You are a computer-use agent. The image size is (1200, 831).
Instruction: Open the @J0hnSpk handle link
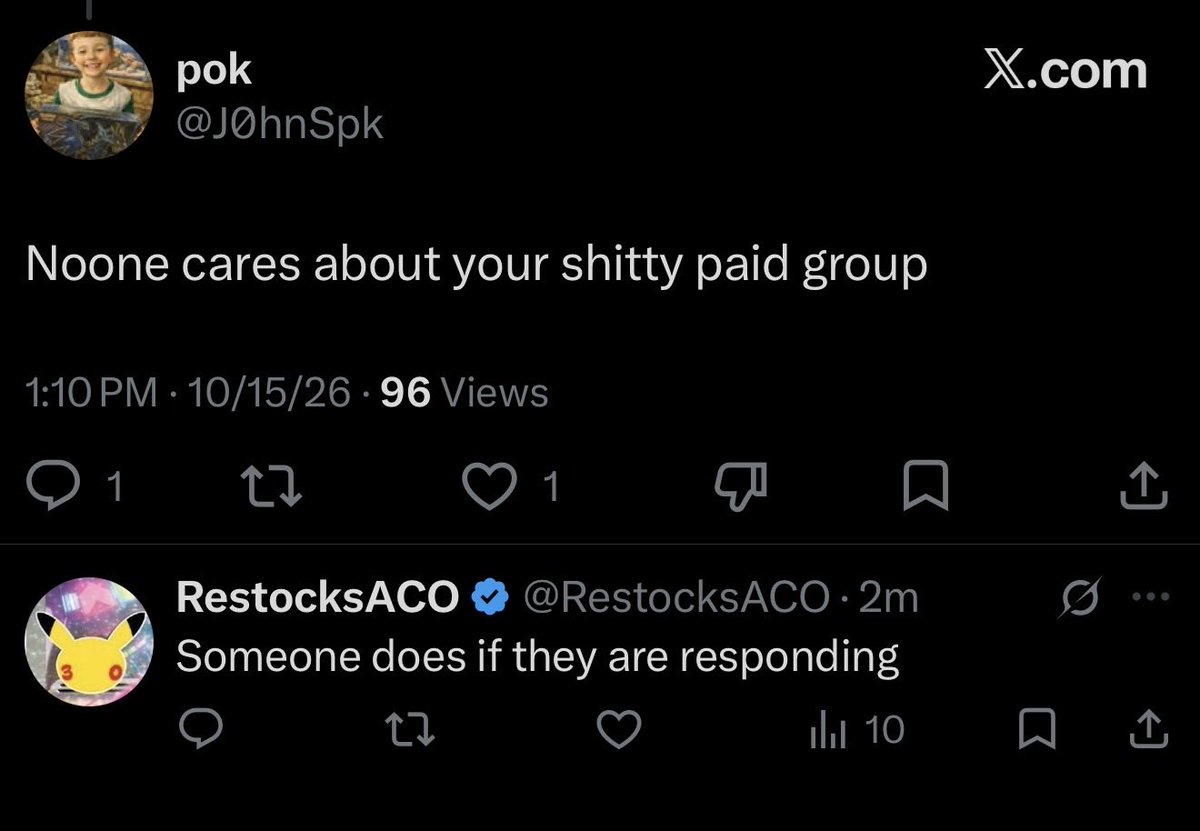pyautogui.click(x=278, y=125)
